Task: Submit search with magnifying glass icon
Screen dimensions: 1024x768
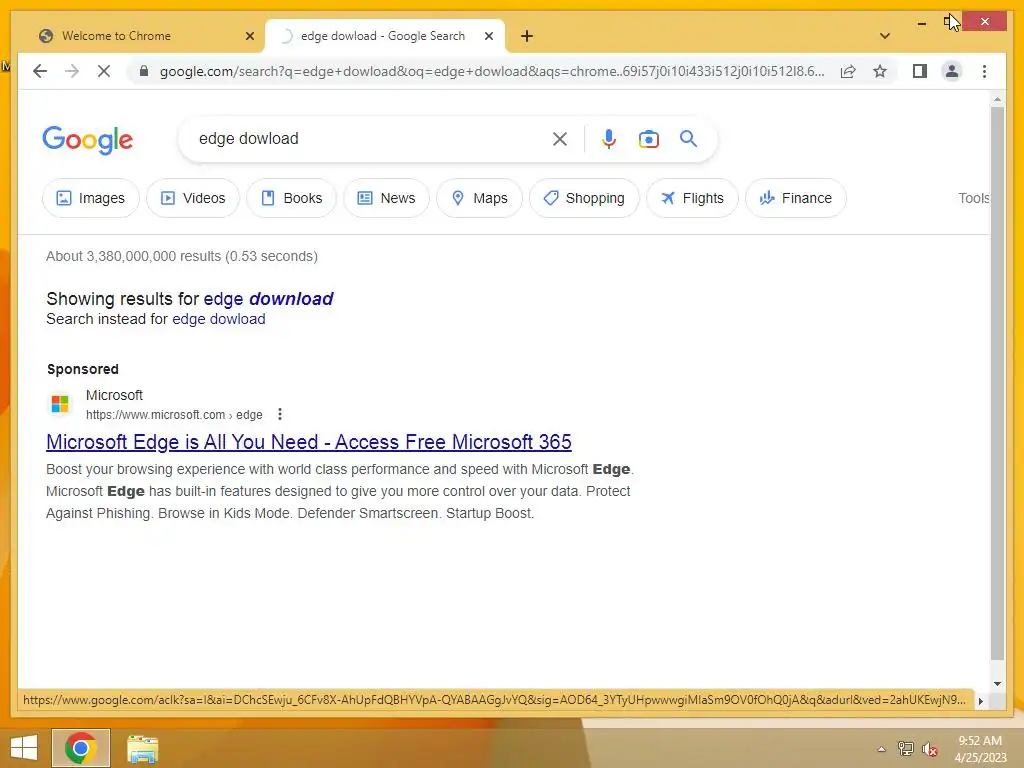Action: coord(688,138)
